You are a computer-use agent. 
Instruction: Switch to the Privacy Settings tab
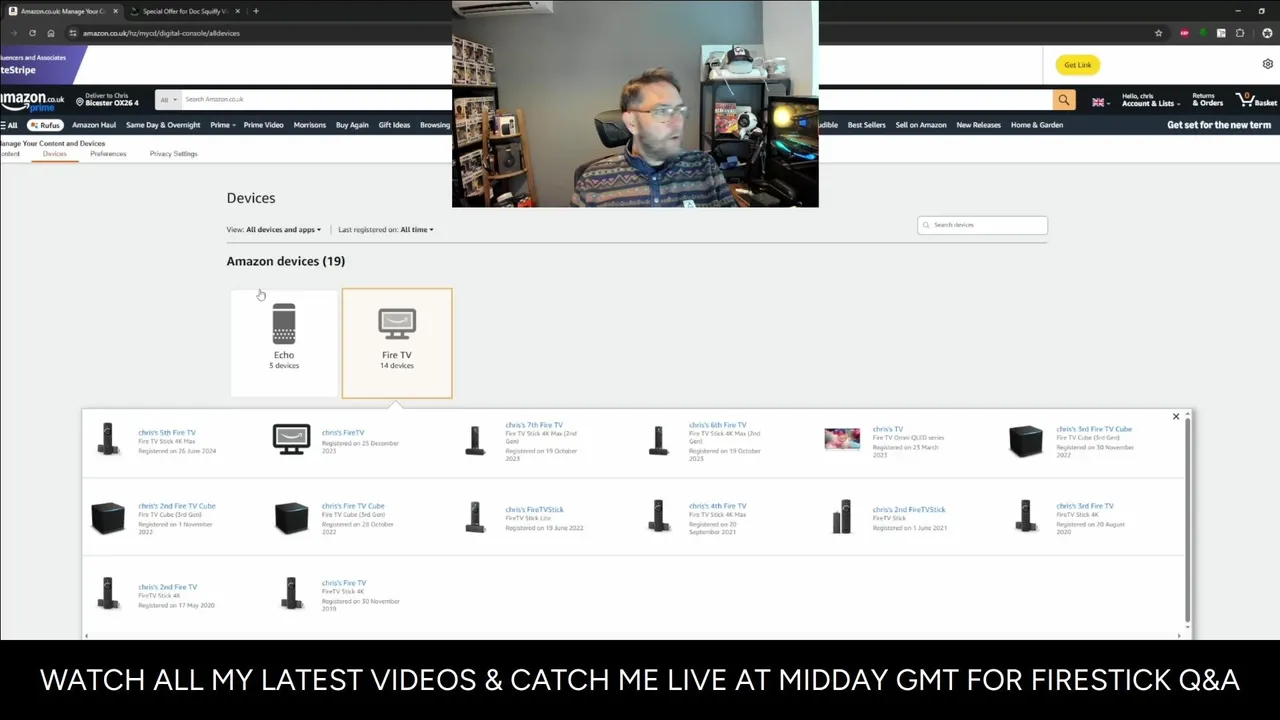coord(173,154)
